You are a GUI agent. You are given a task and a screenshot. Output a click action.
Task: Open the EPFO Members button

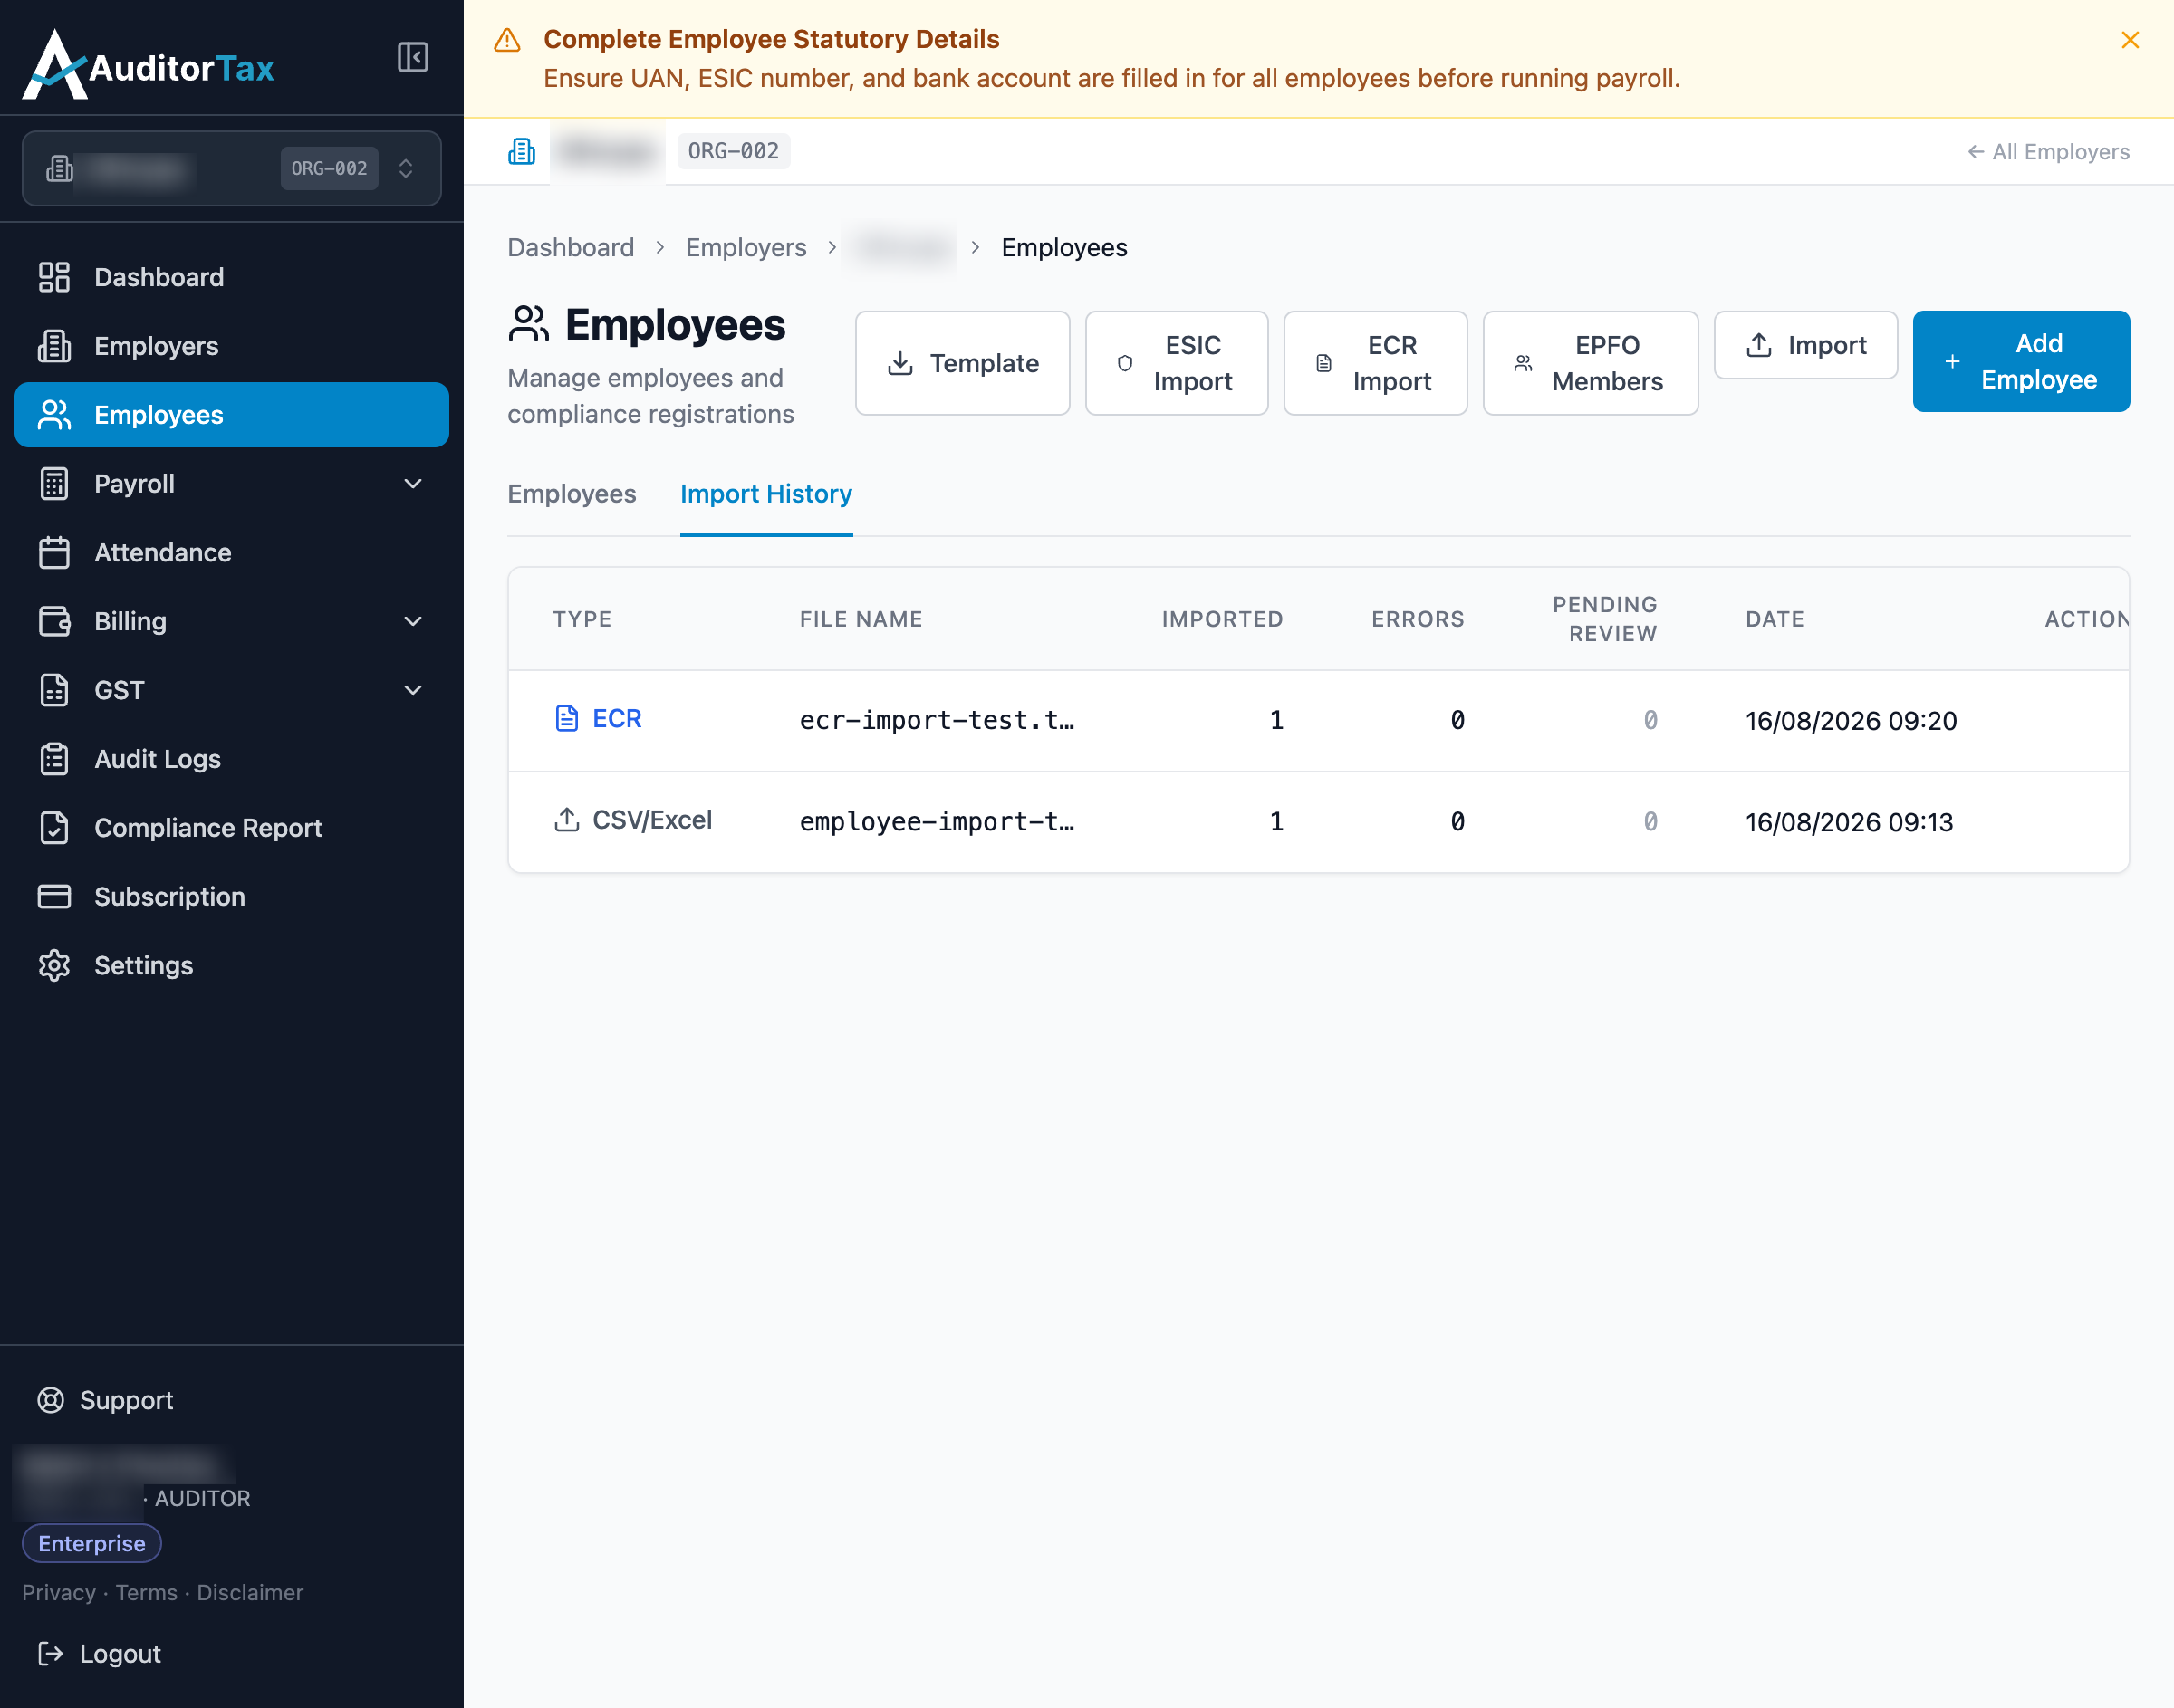click(x=1590, y=363)
